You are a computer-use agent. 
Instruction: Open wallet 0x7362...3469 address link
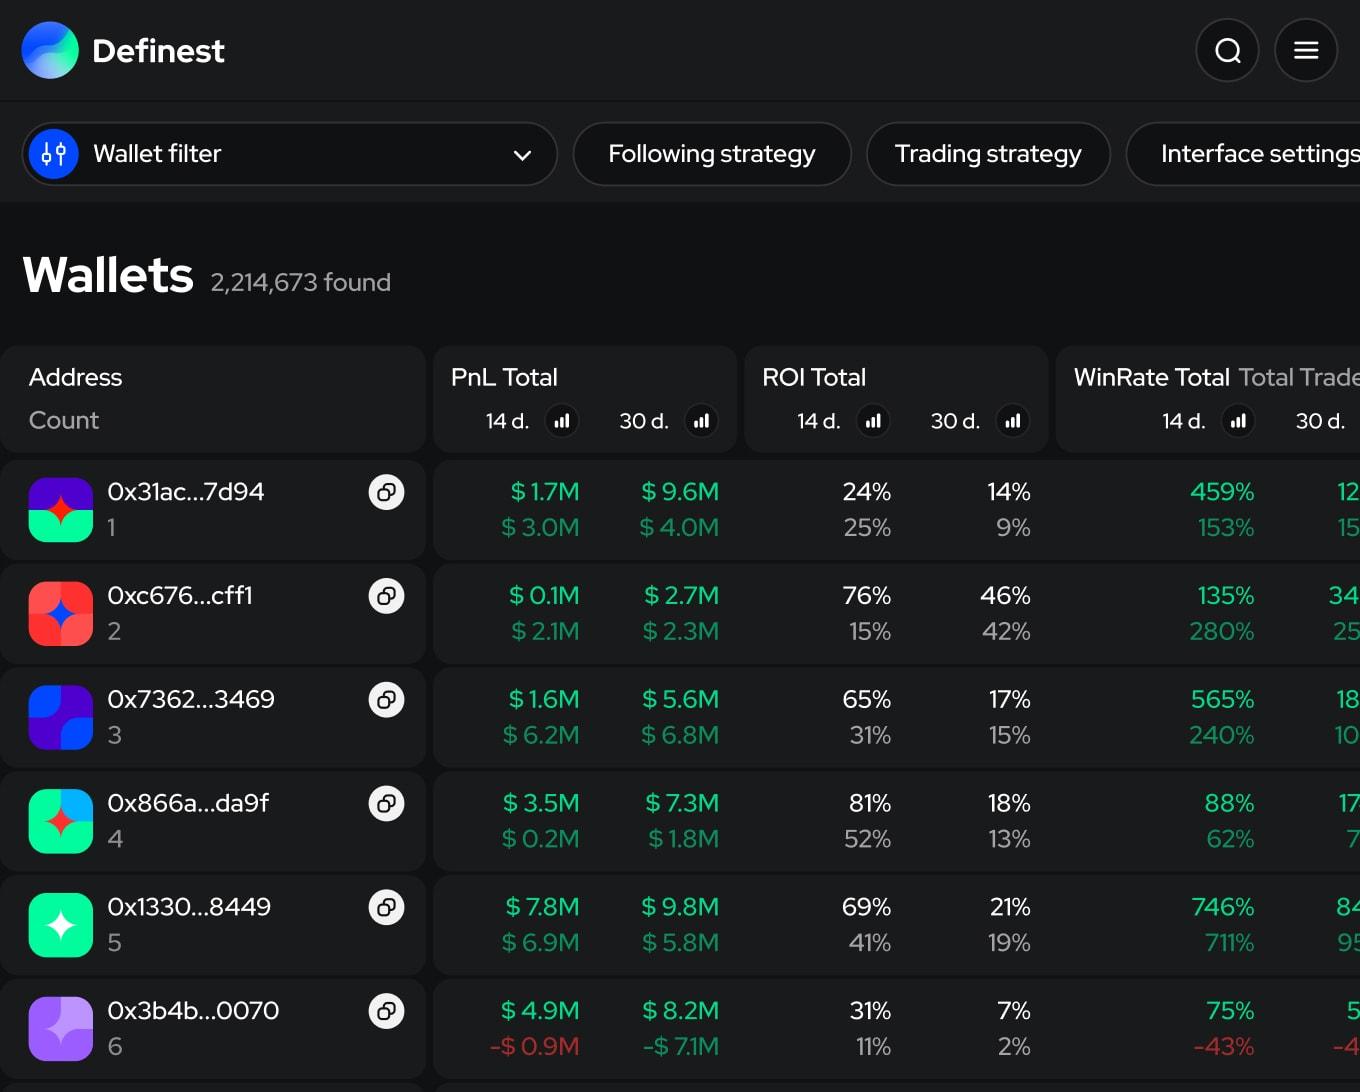click(x=191, y=699)
